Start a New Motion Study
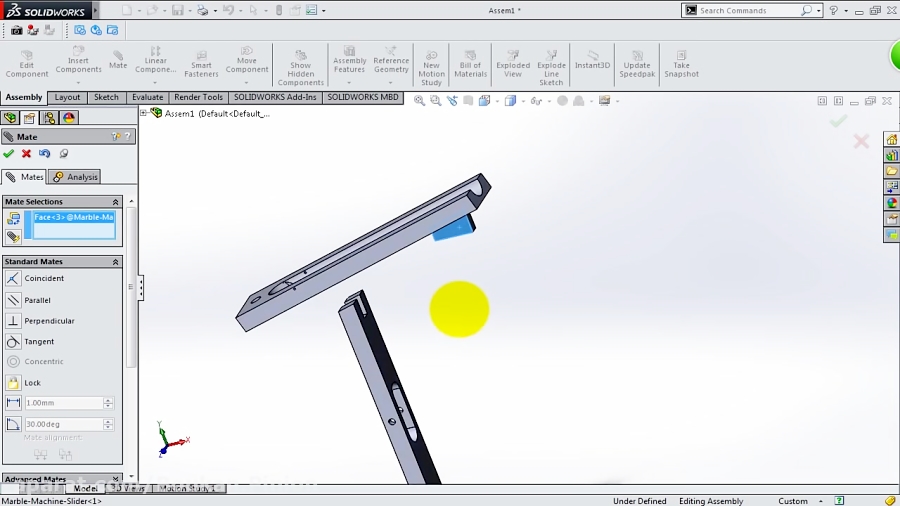 coord(431,68)
